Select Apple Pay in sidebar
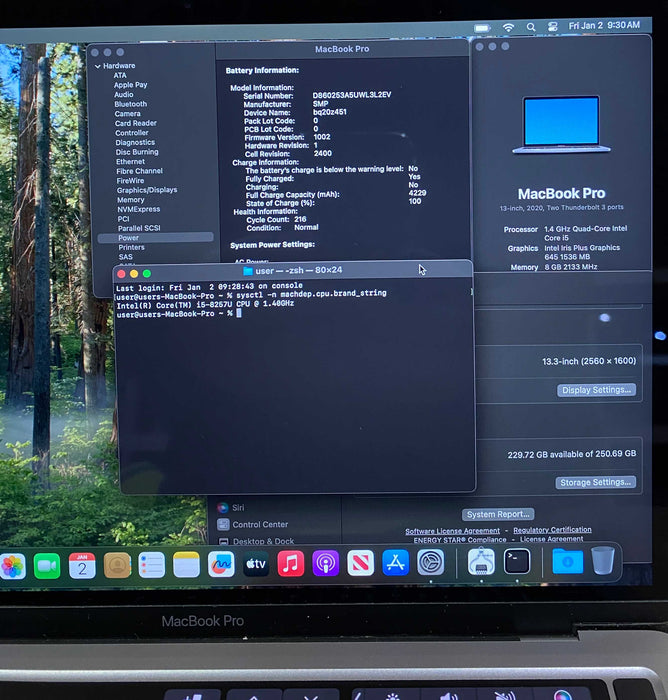The width and height of the screenshot is (668, 700). click(130, 85)
